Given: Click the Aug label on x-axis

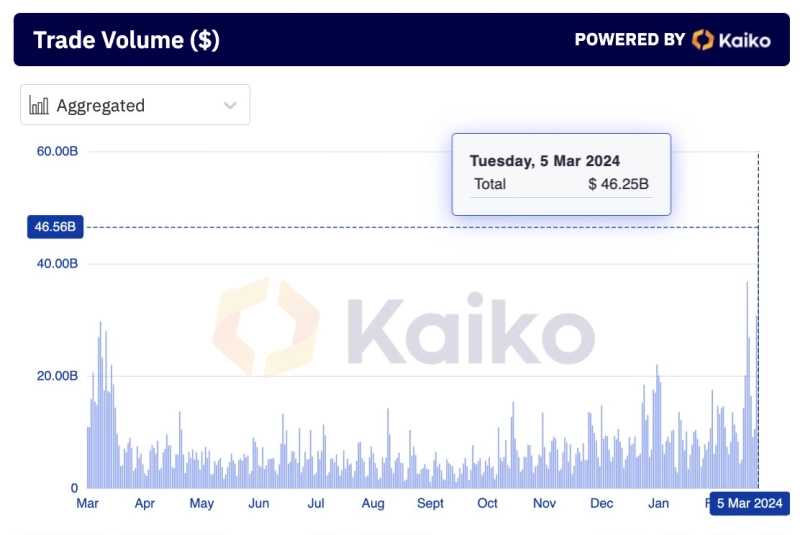Looking at the screenshot, I should pyautogui.click(x=373, y=503).
